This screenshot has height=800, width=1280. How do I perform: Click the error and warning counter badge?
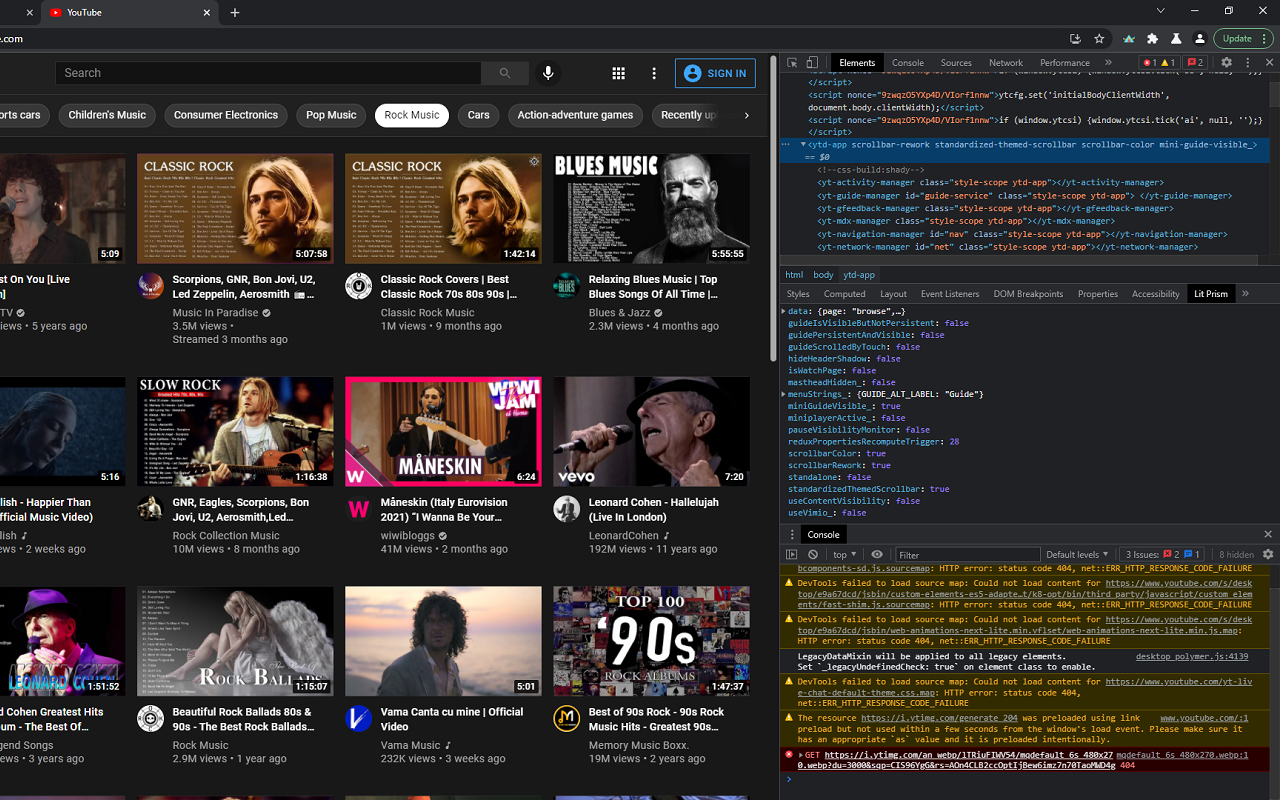click(1160, 62)
